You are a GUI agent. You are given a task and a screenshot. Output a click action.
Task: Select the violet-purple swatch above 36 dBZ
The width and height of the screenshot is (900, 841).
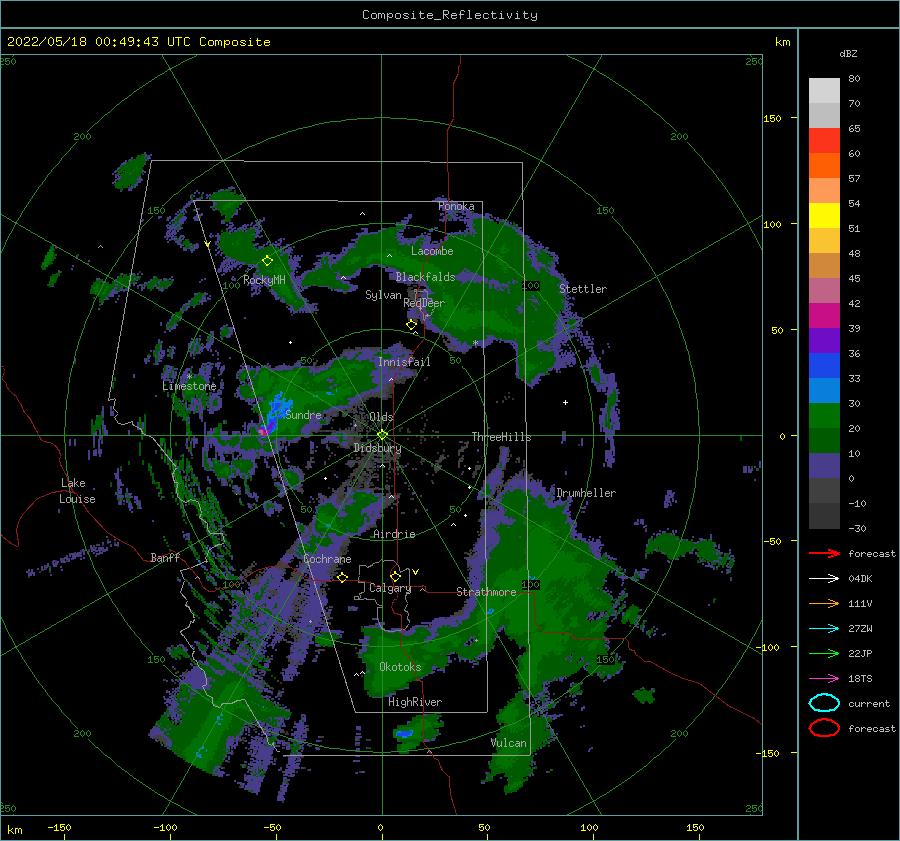pos(824,340)
